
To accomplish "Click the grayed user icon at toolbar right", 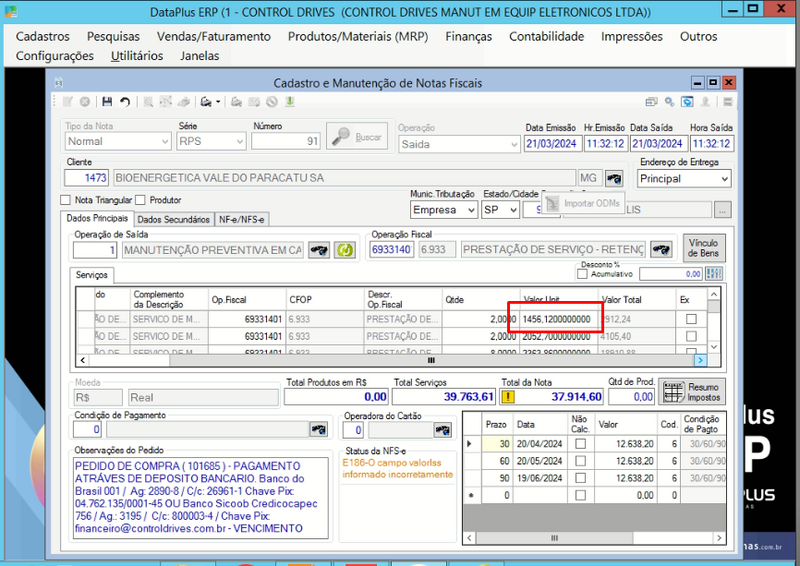I will click(705, 102).
